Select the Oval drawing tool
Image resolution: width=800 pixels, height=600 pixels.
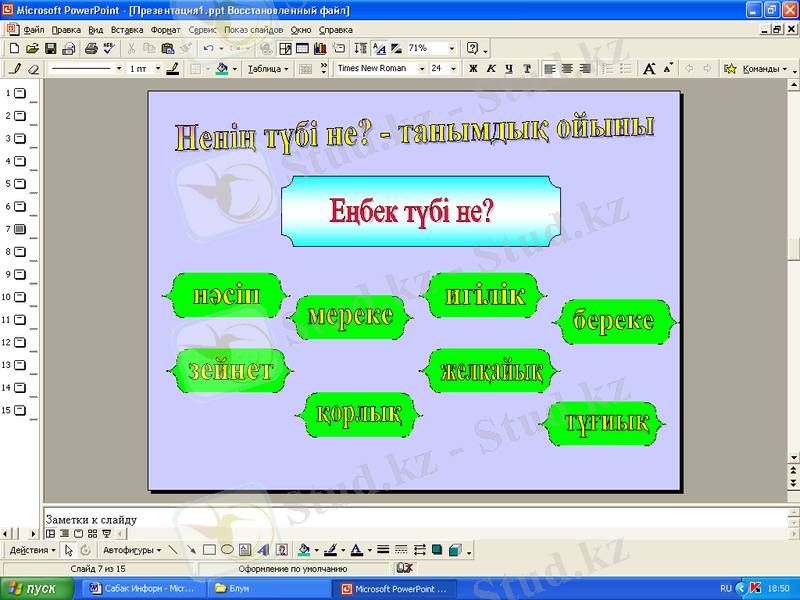click(227, 550)
